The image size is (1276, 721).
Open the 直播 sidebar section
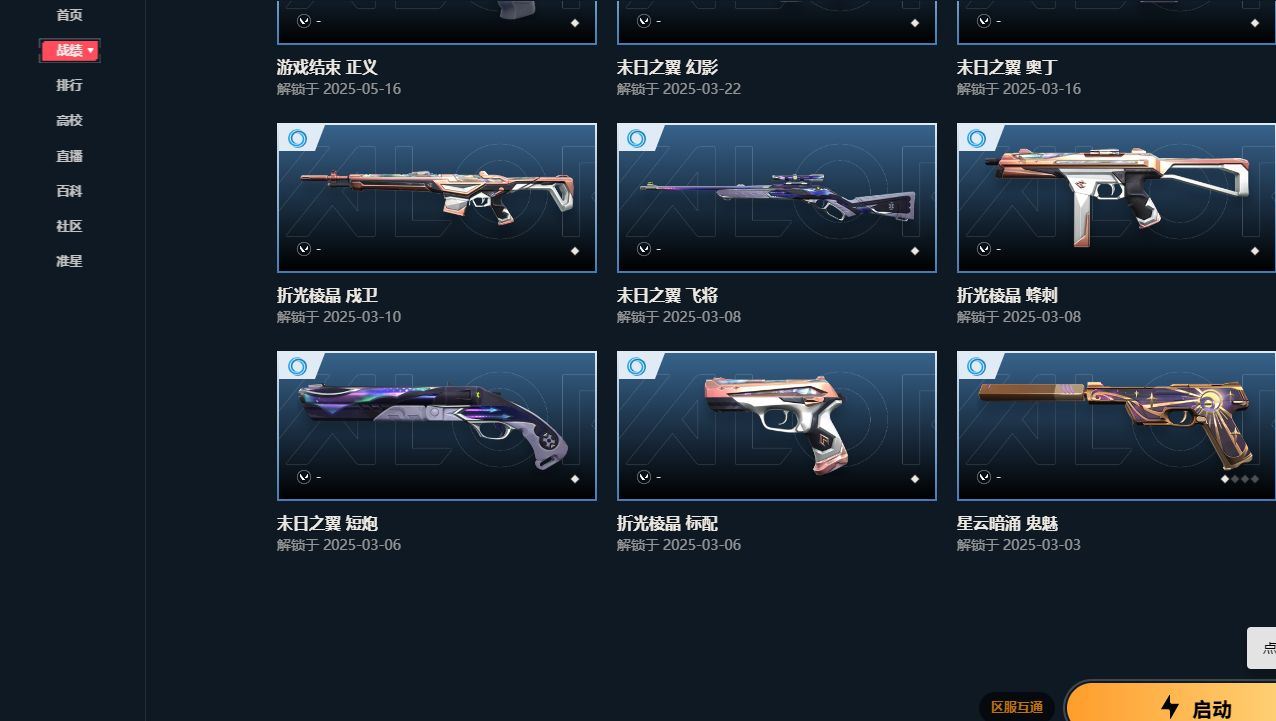click(x=69, y=155)
